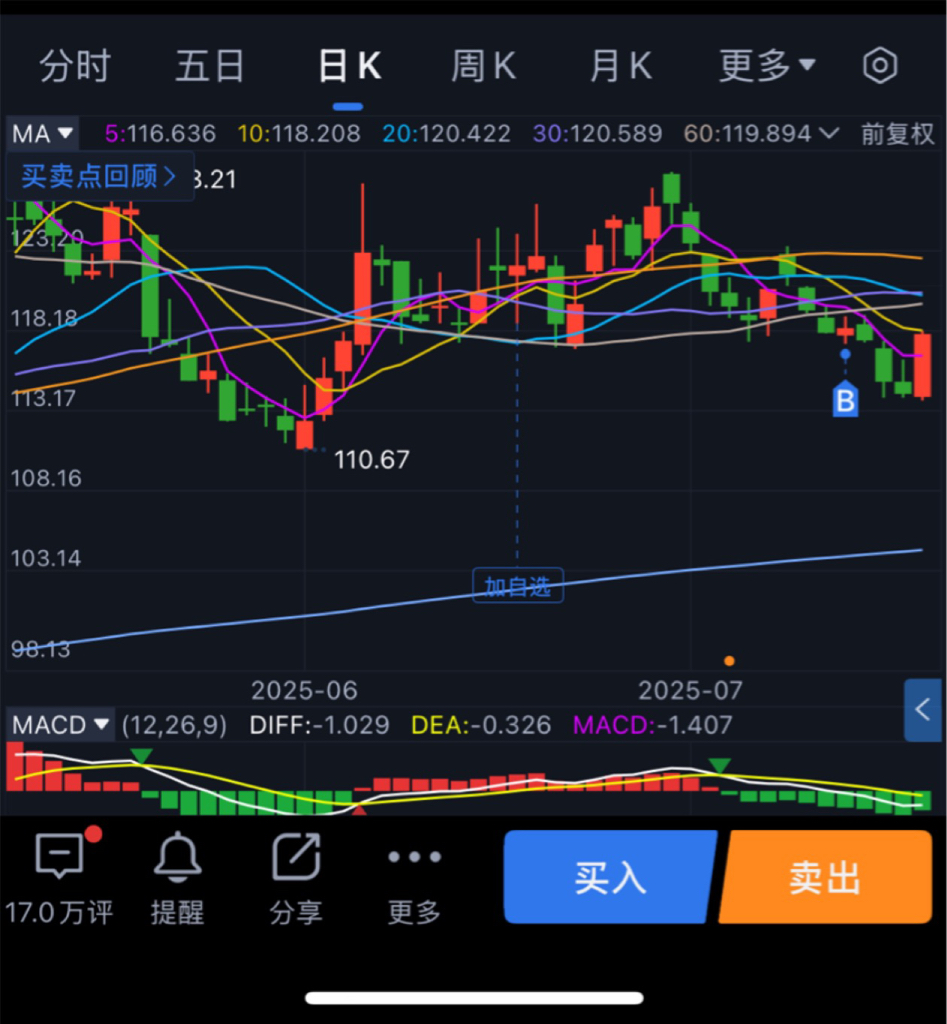Tap the share icon 分享
Viewport: 947px width, 1024px height.
click(296, 856)
